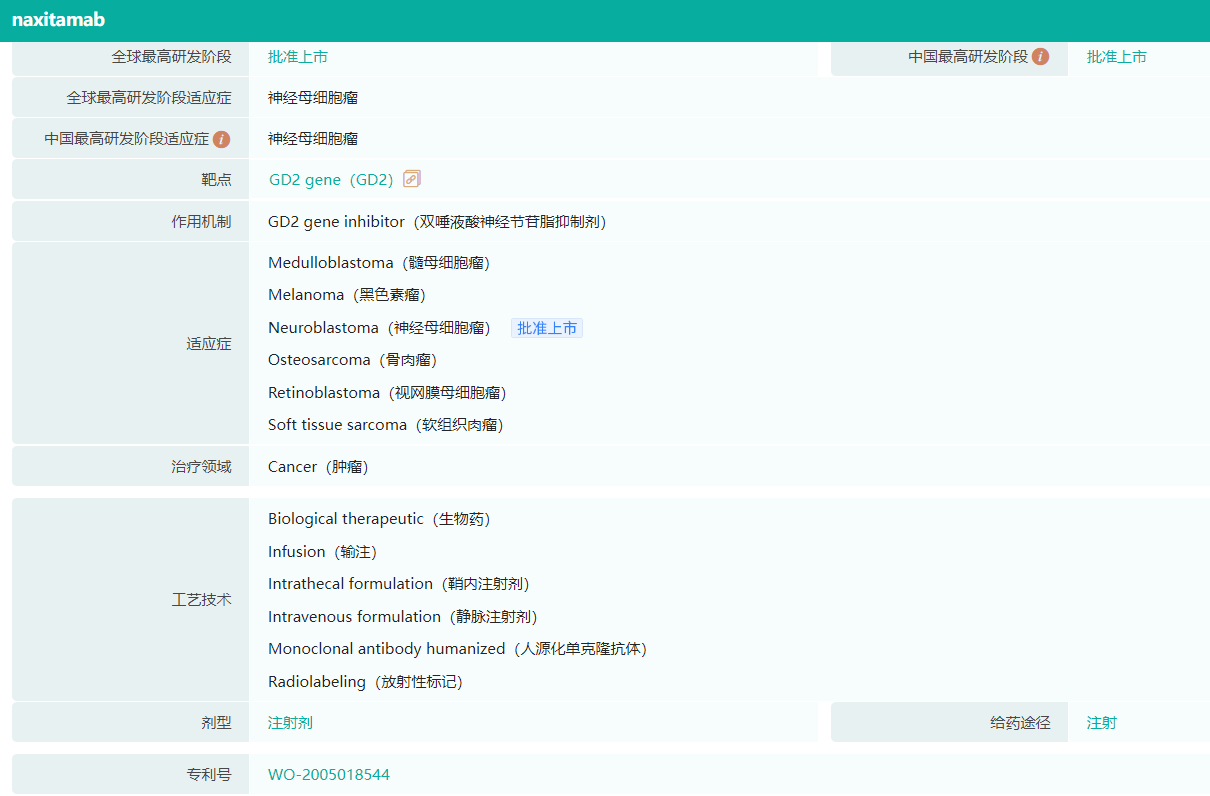Open China highest phase 批准上市 link

tap(1116, 57)
